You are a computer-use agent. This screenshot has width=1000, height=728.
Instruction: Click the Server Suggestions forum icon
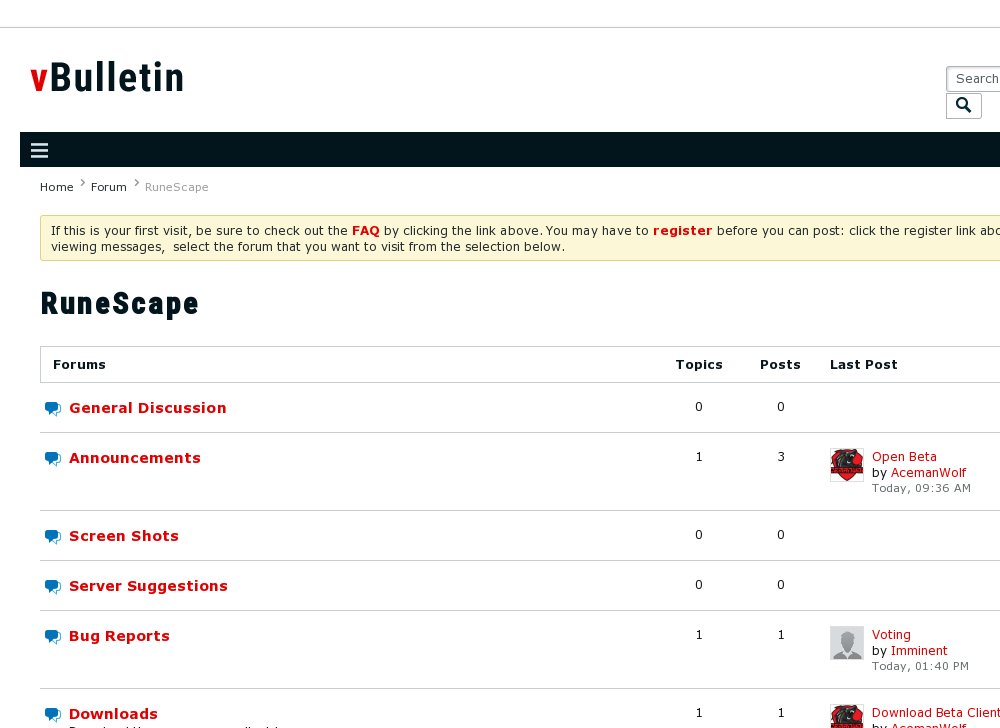tap(53, 586)
